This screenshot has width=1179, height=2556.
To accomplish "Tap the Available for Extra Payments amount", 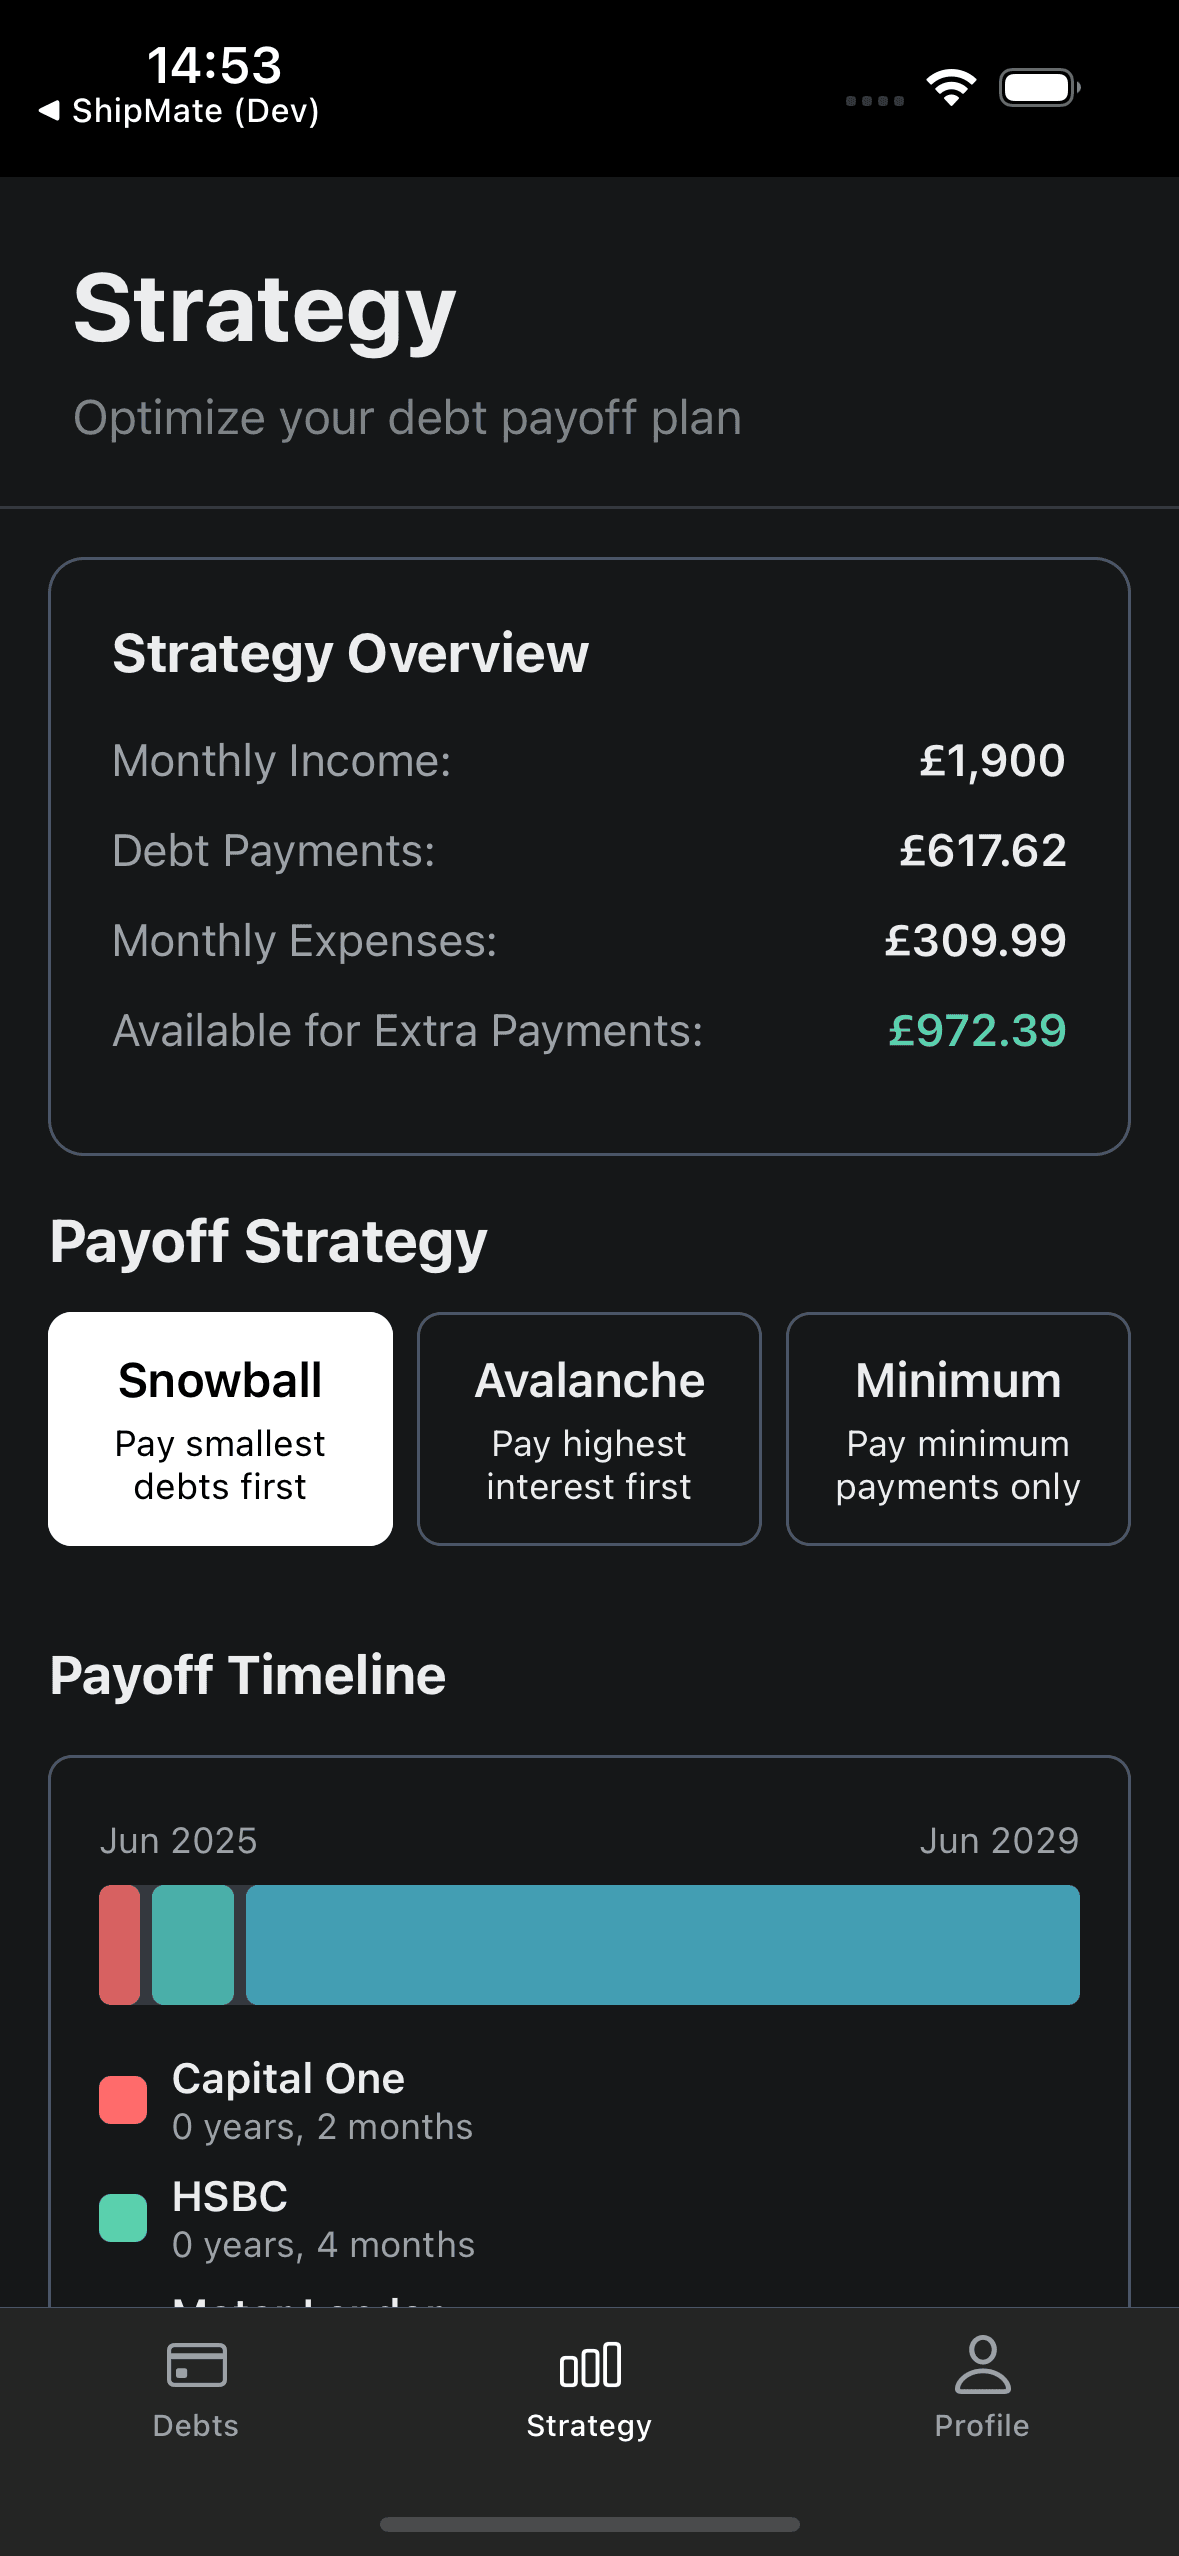I will (x=977, y=1030).
